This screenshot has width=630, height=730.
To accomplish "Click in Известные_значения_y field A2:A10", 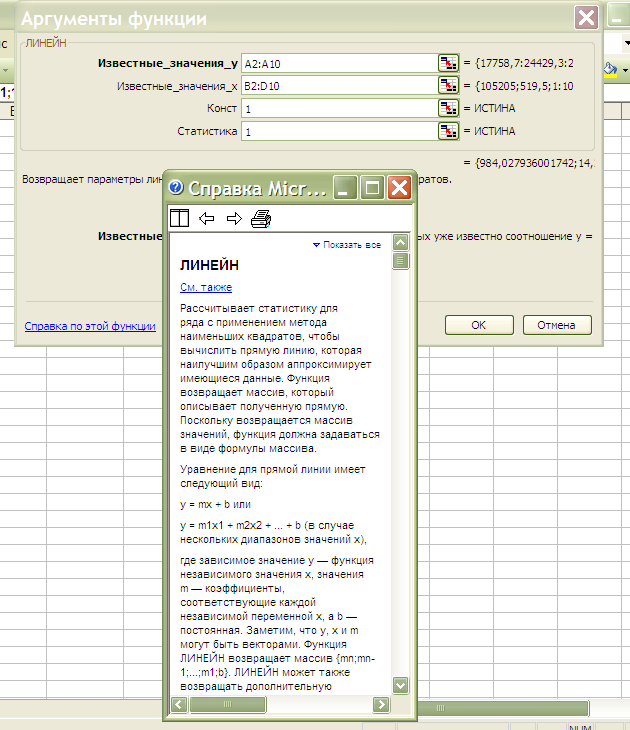I will pyautogui.click(x=339, y=64).
